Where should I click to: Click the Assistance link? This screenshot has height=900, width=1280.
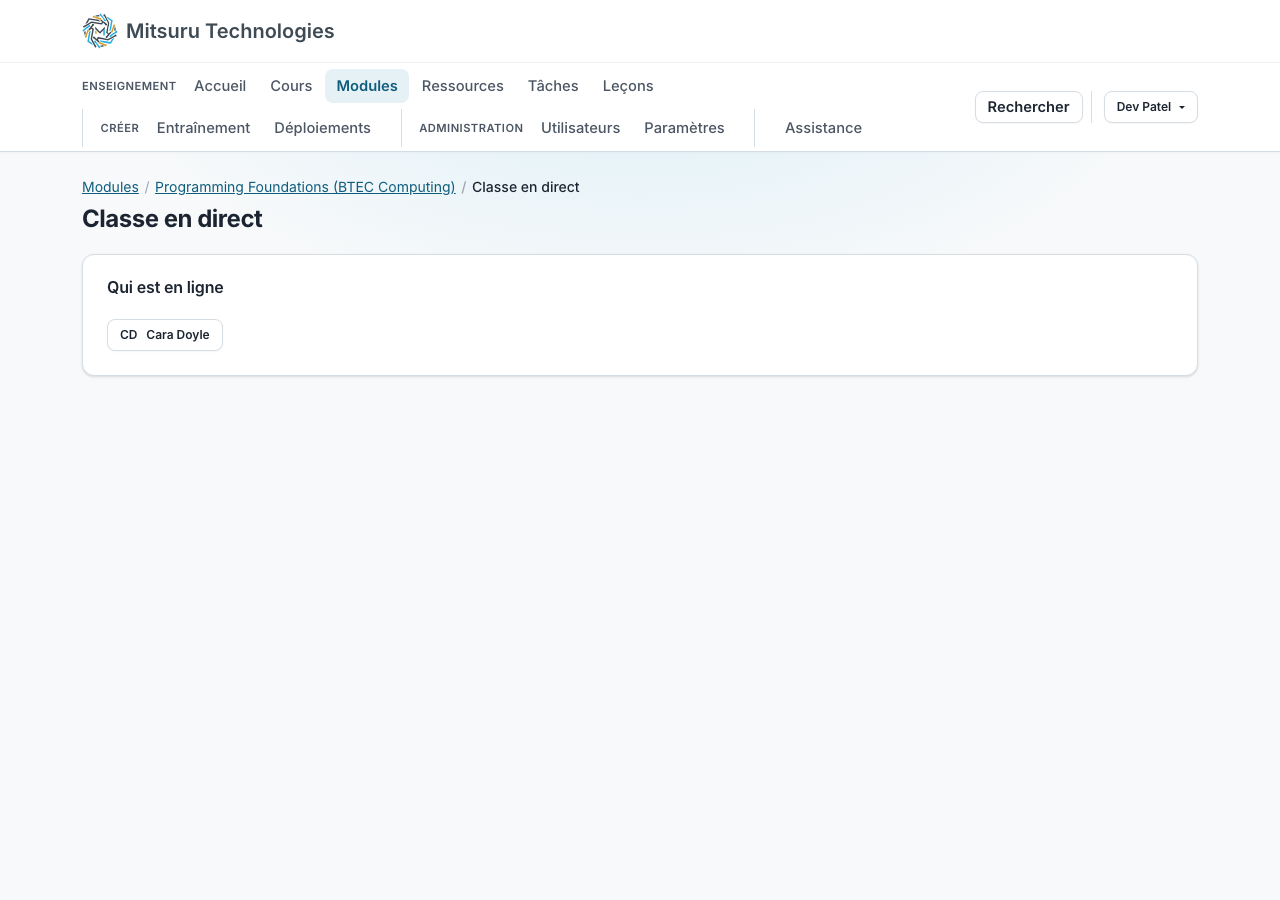pos(823,128)
